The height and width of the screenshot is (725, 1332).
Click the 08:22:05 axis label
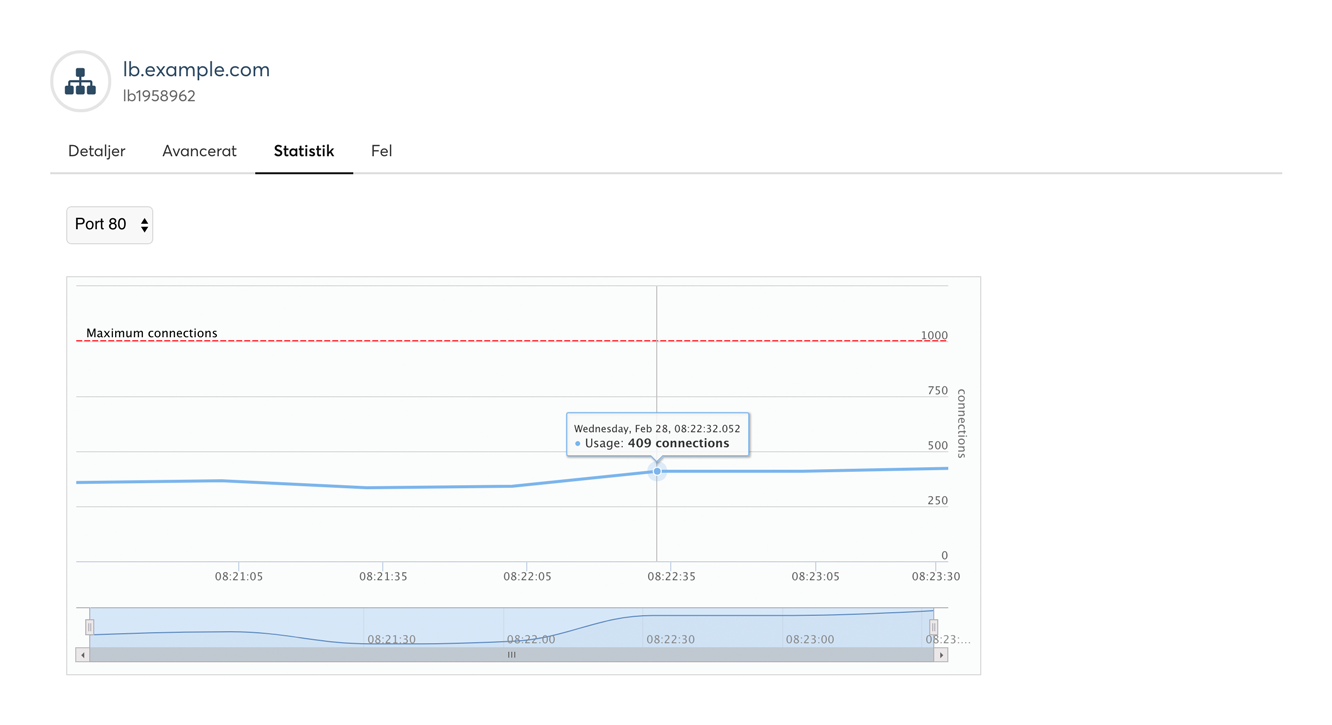point(527,576)
